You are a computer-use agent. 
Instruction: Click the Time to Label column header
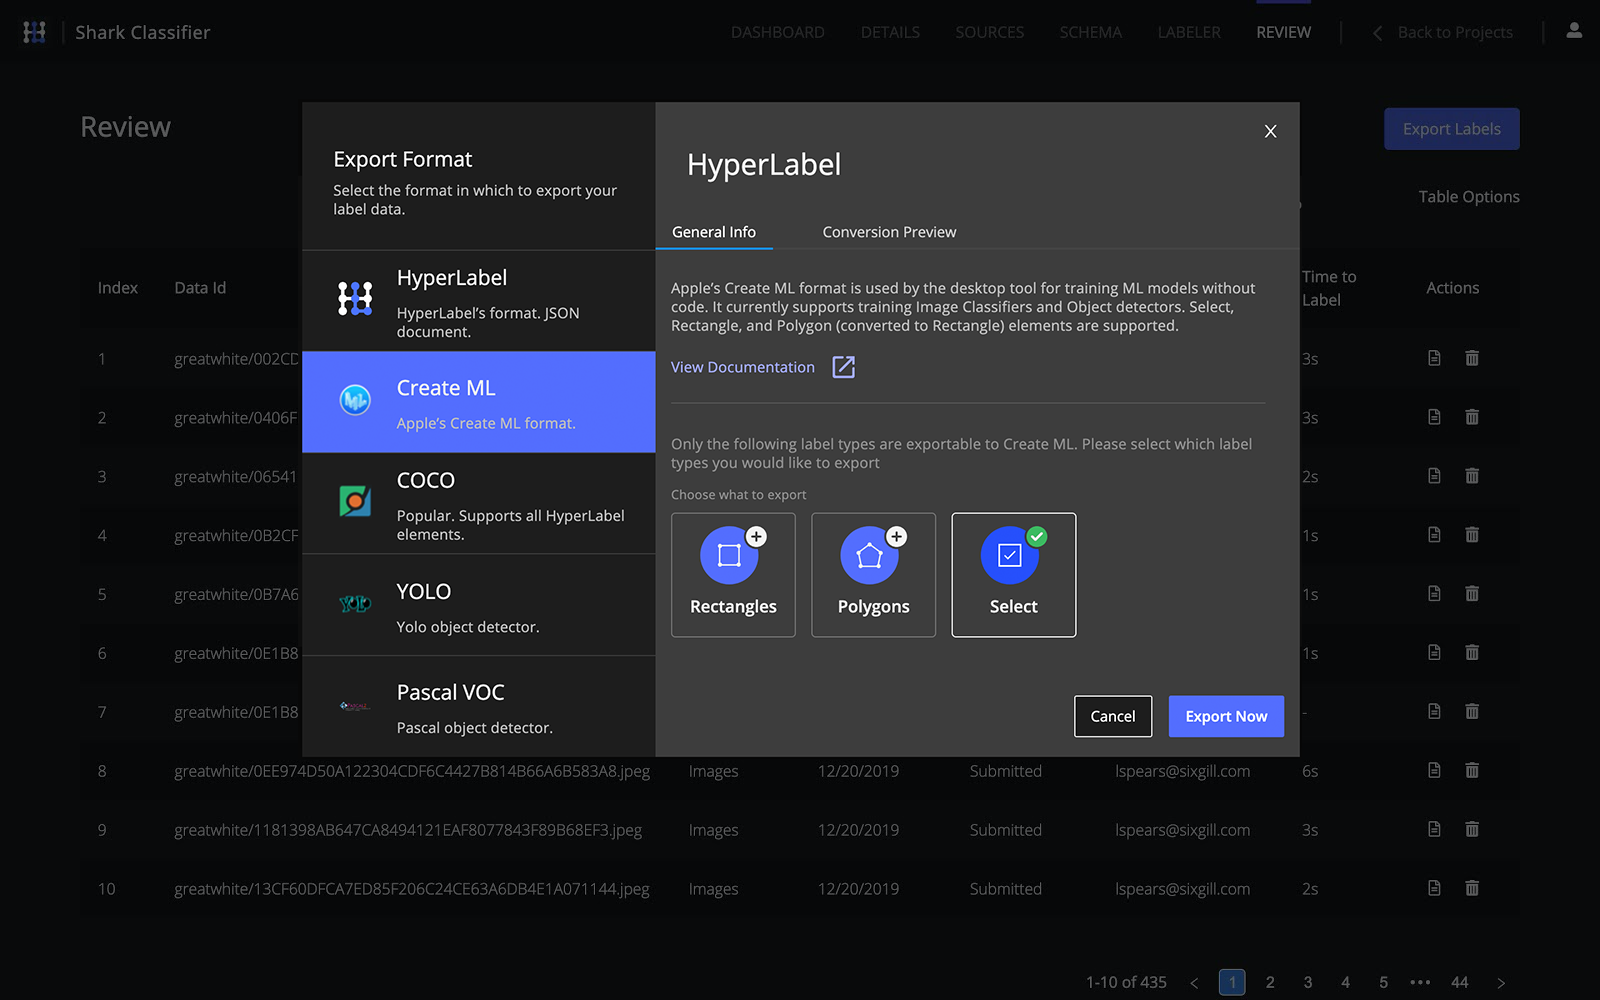[x=1329, y=288]
